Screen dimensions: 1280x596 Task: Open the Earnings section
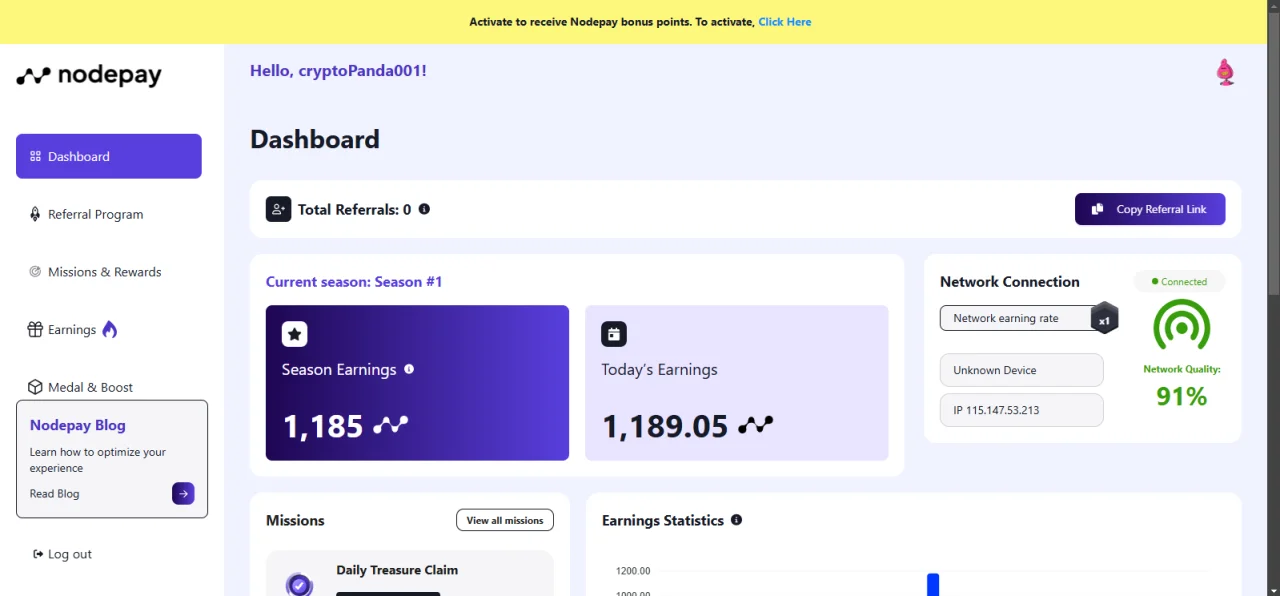72,330
